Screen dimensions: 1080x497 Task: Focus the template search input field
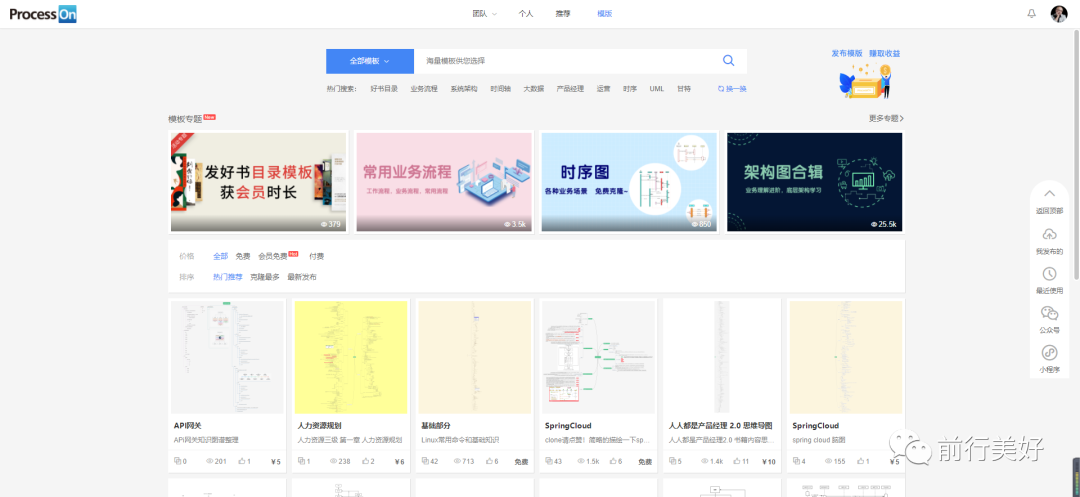click(565, 61)
